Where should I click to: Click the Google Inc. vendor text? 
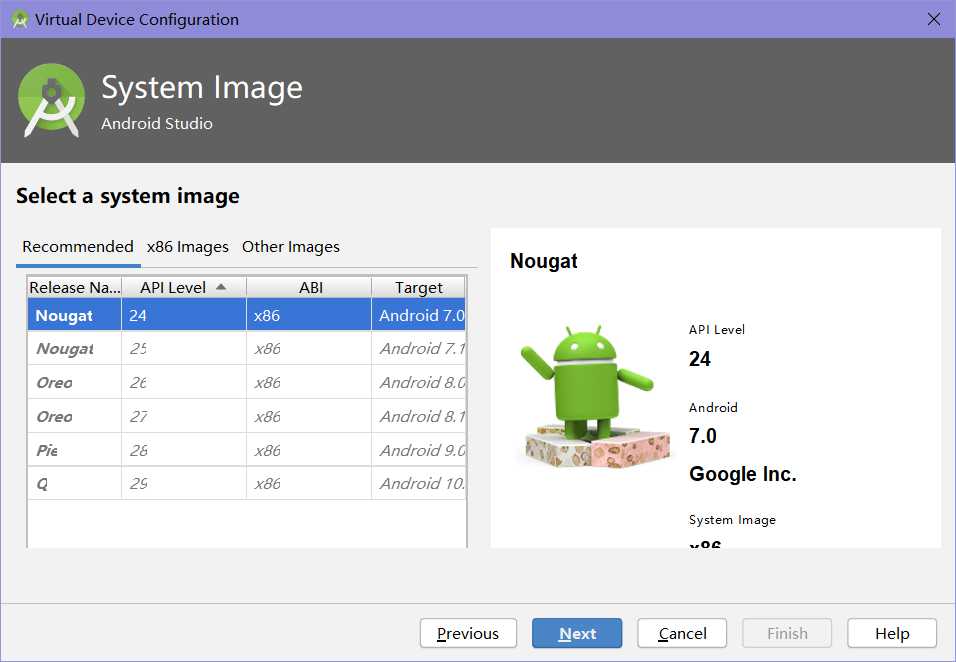click(743, 474)
